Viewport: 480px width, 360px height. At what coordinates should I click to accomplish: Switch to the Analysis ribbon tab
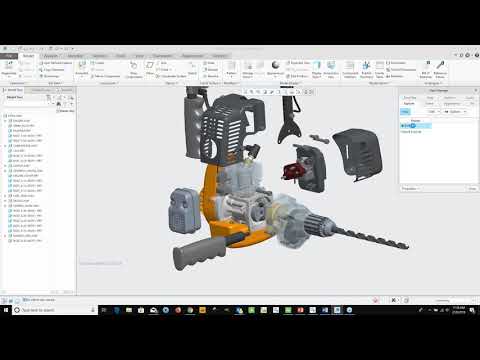(51, 56)
